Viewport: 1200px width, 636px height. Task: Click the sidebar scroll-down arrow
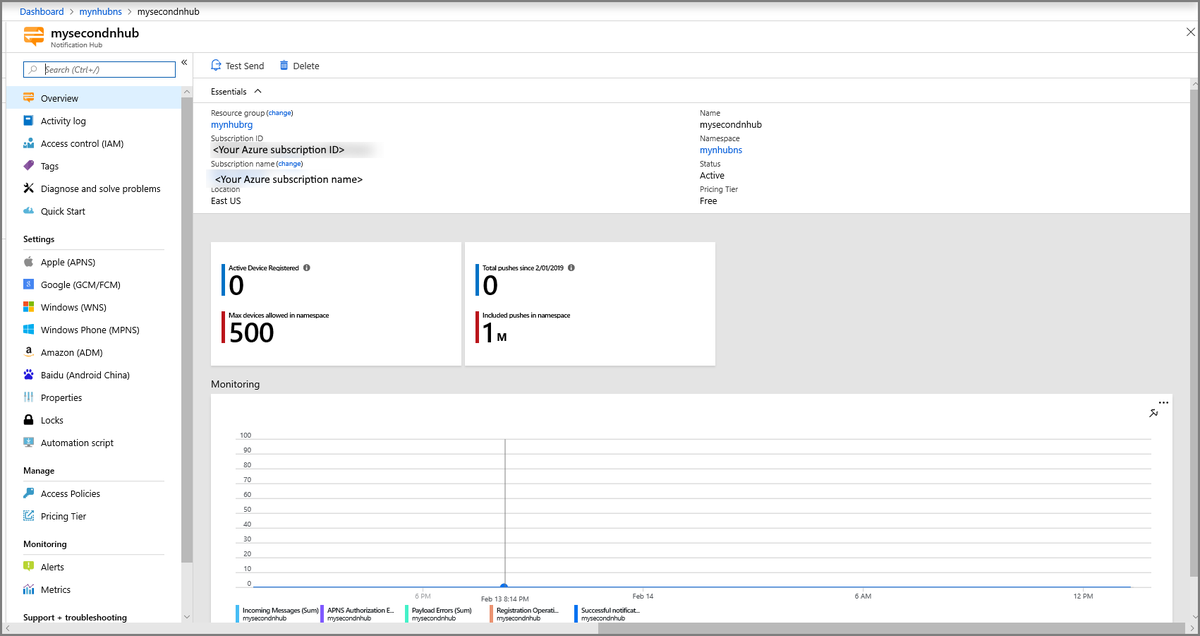[186, 617]
